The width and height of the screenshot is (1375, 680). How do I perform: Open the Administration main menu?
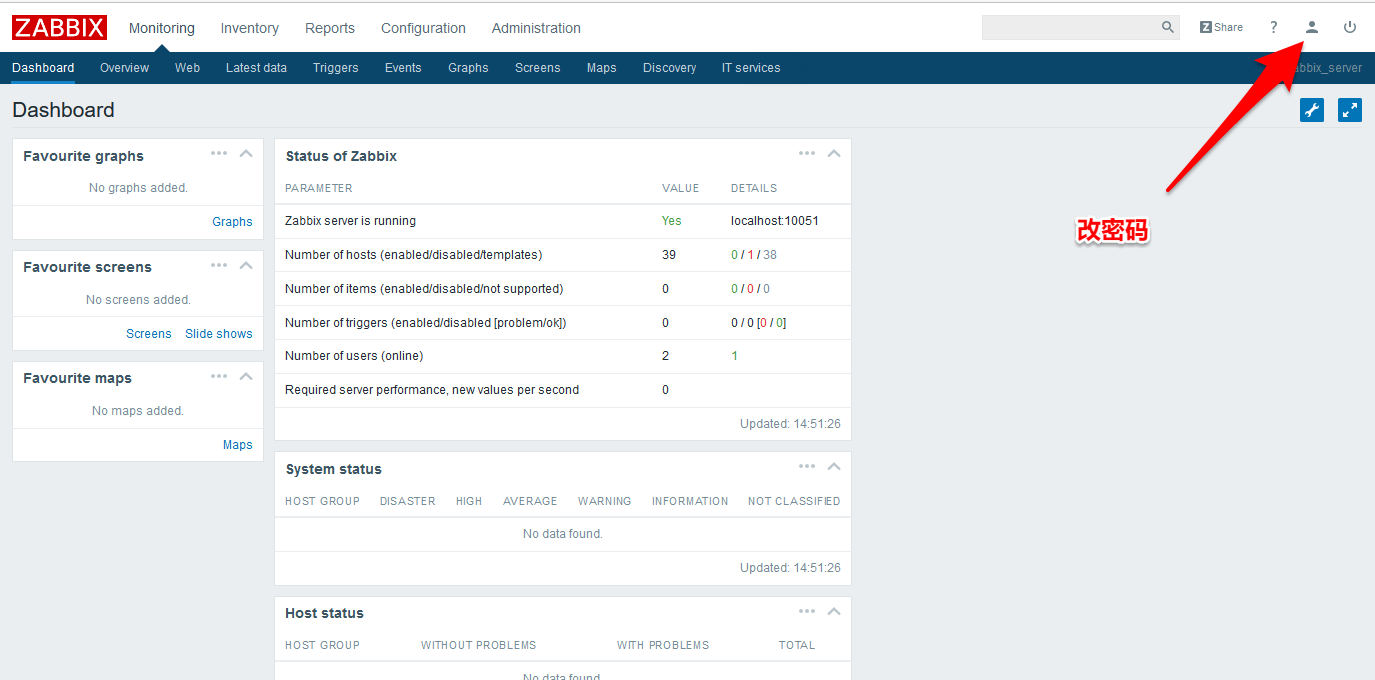(x=536, y=28)
